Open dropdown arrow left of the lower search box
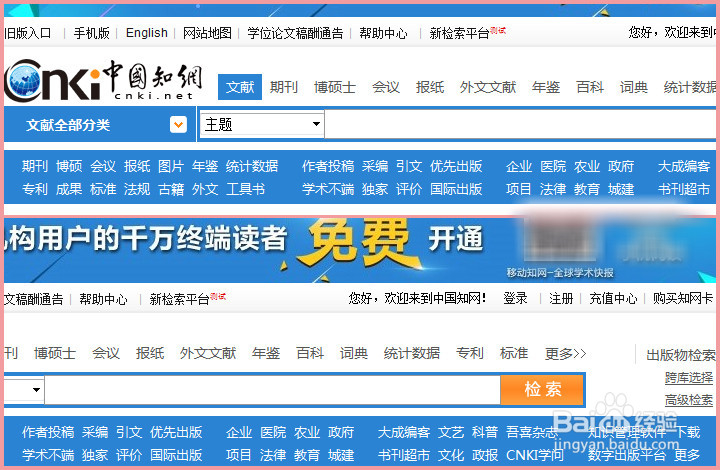Image resolution: width=720 pixels, height=470 pixels. click(36, 390)
